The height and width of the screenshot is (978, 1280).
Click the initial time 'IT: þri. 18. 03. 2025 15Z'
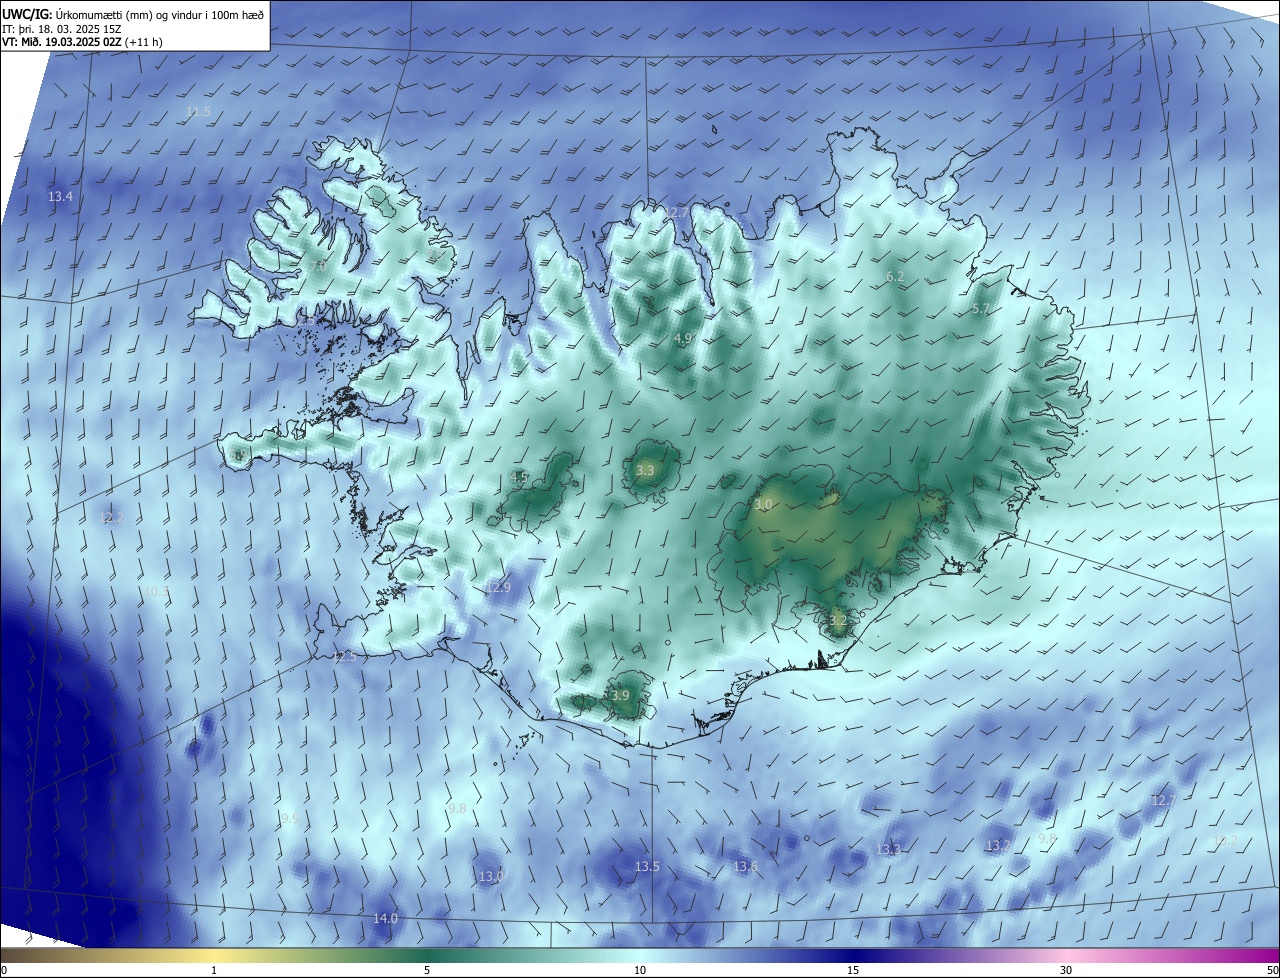click(x=61, y=29)
